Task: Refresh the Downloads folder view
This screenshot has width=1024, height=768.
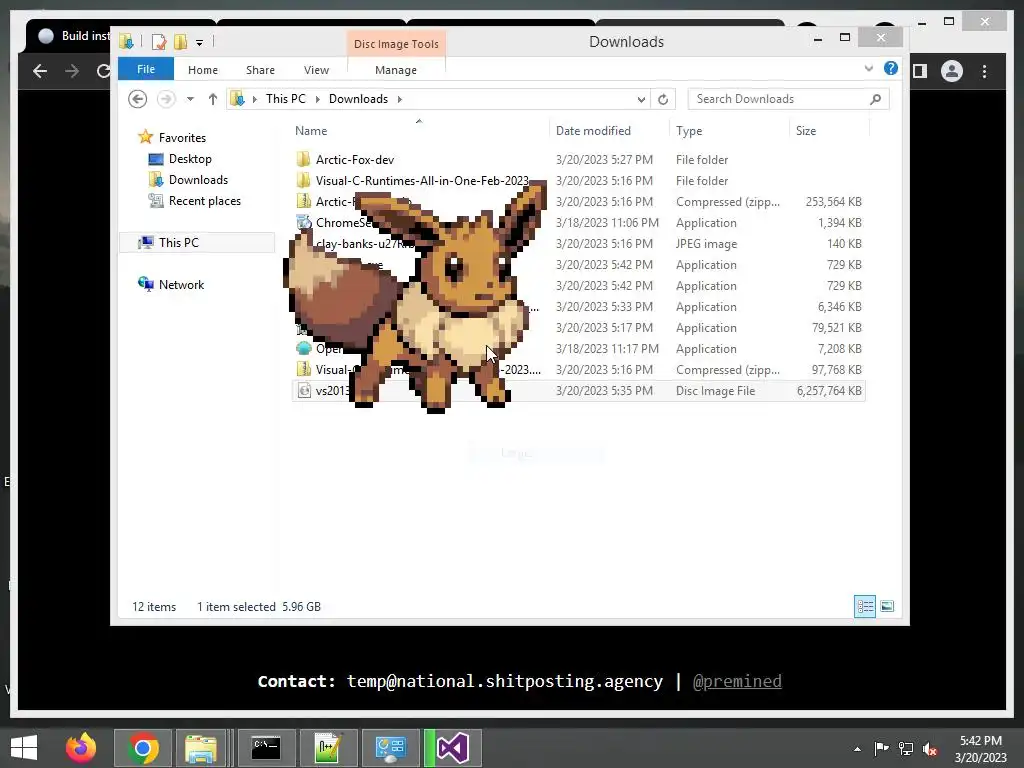Action: pyautogui.click(x=663, y=99)
